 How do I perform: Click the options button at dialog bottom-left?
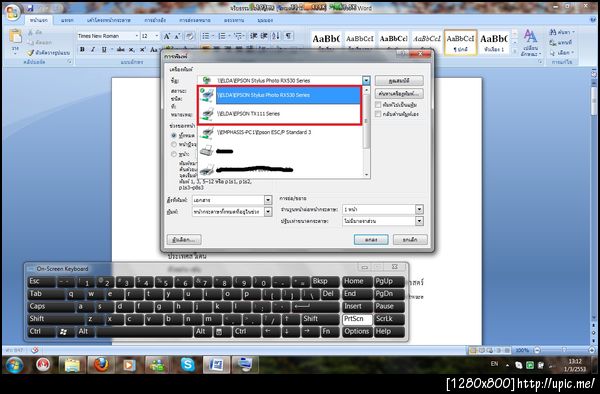click(x=184, y=239)
